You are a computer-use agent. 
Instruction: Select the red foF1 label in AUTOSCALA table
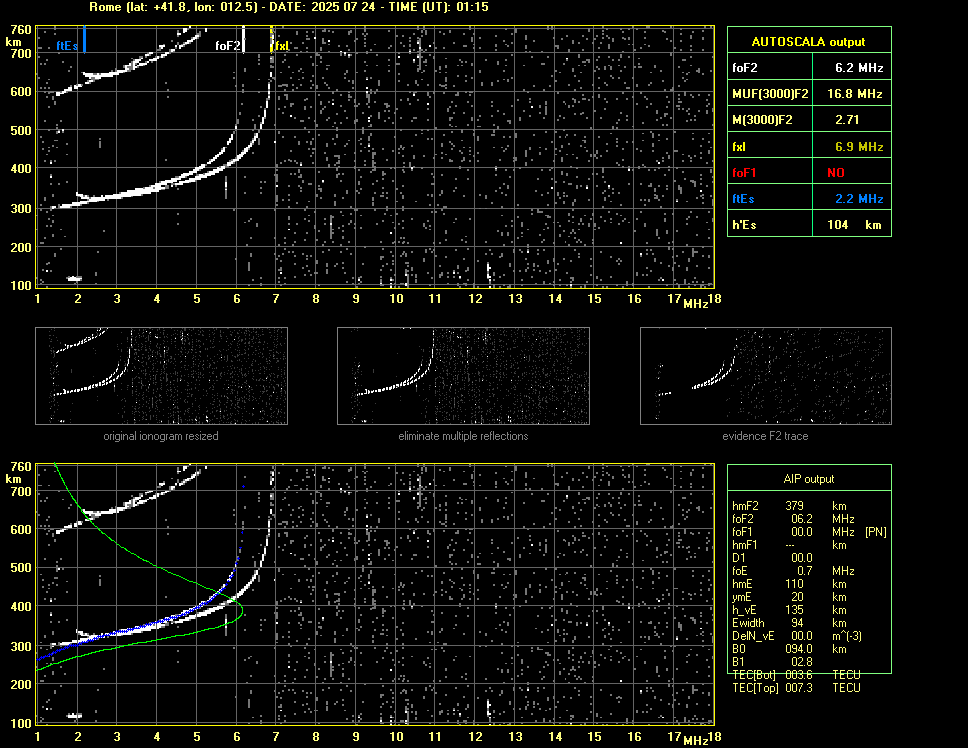(x=743, y=173)
